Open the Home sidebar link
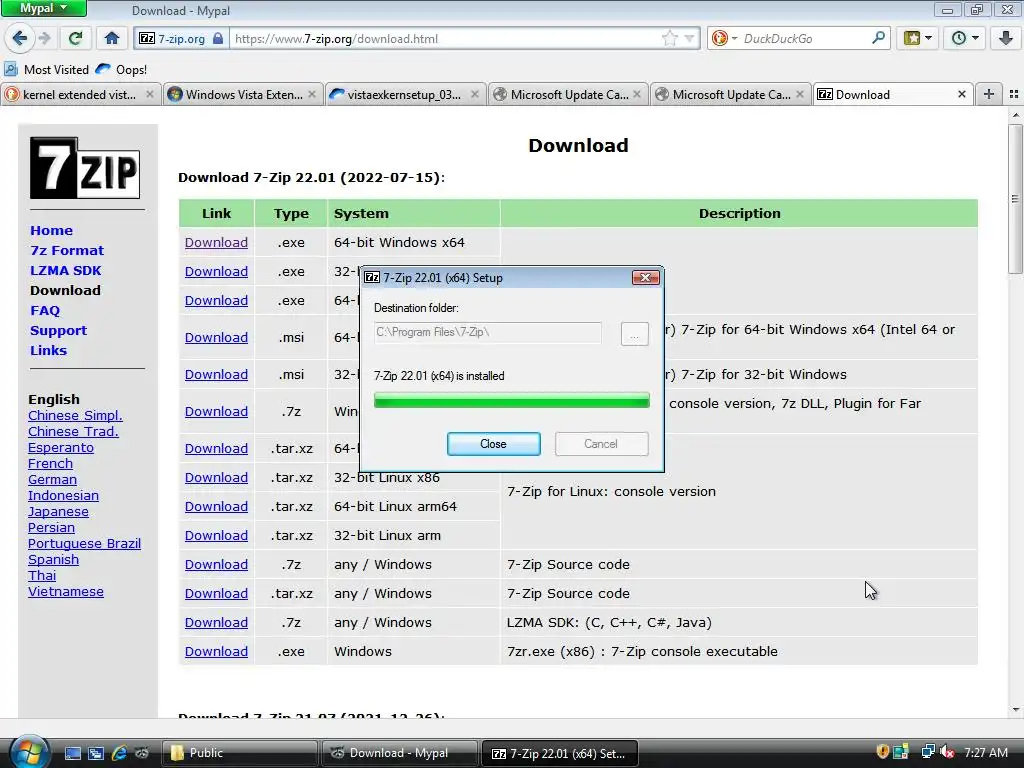 tap(52, 231)
